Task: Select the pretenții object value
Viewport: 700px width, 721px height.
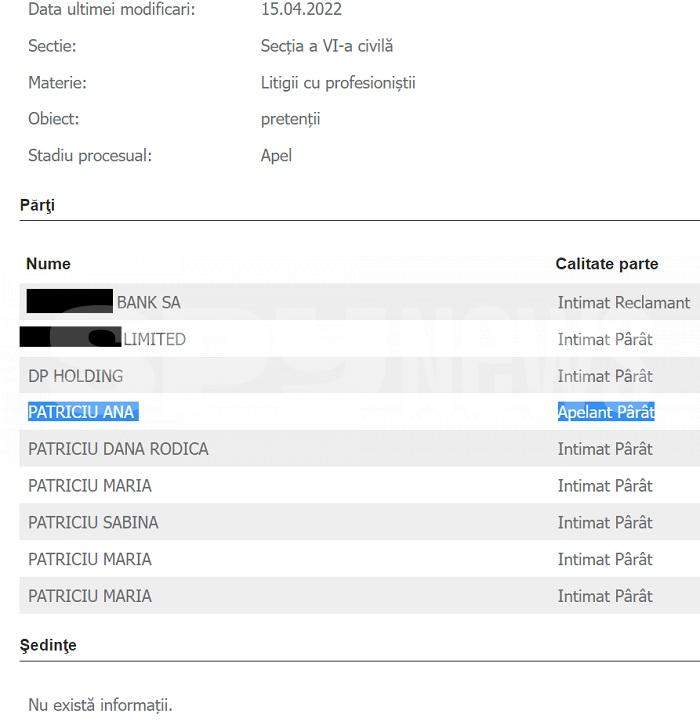Action: point(290,120)
